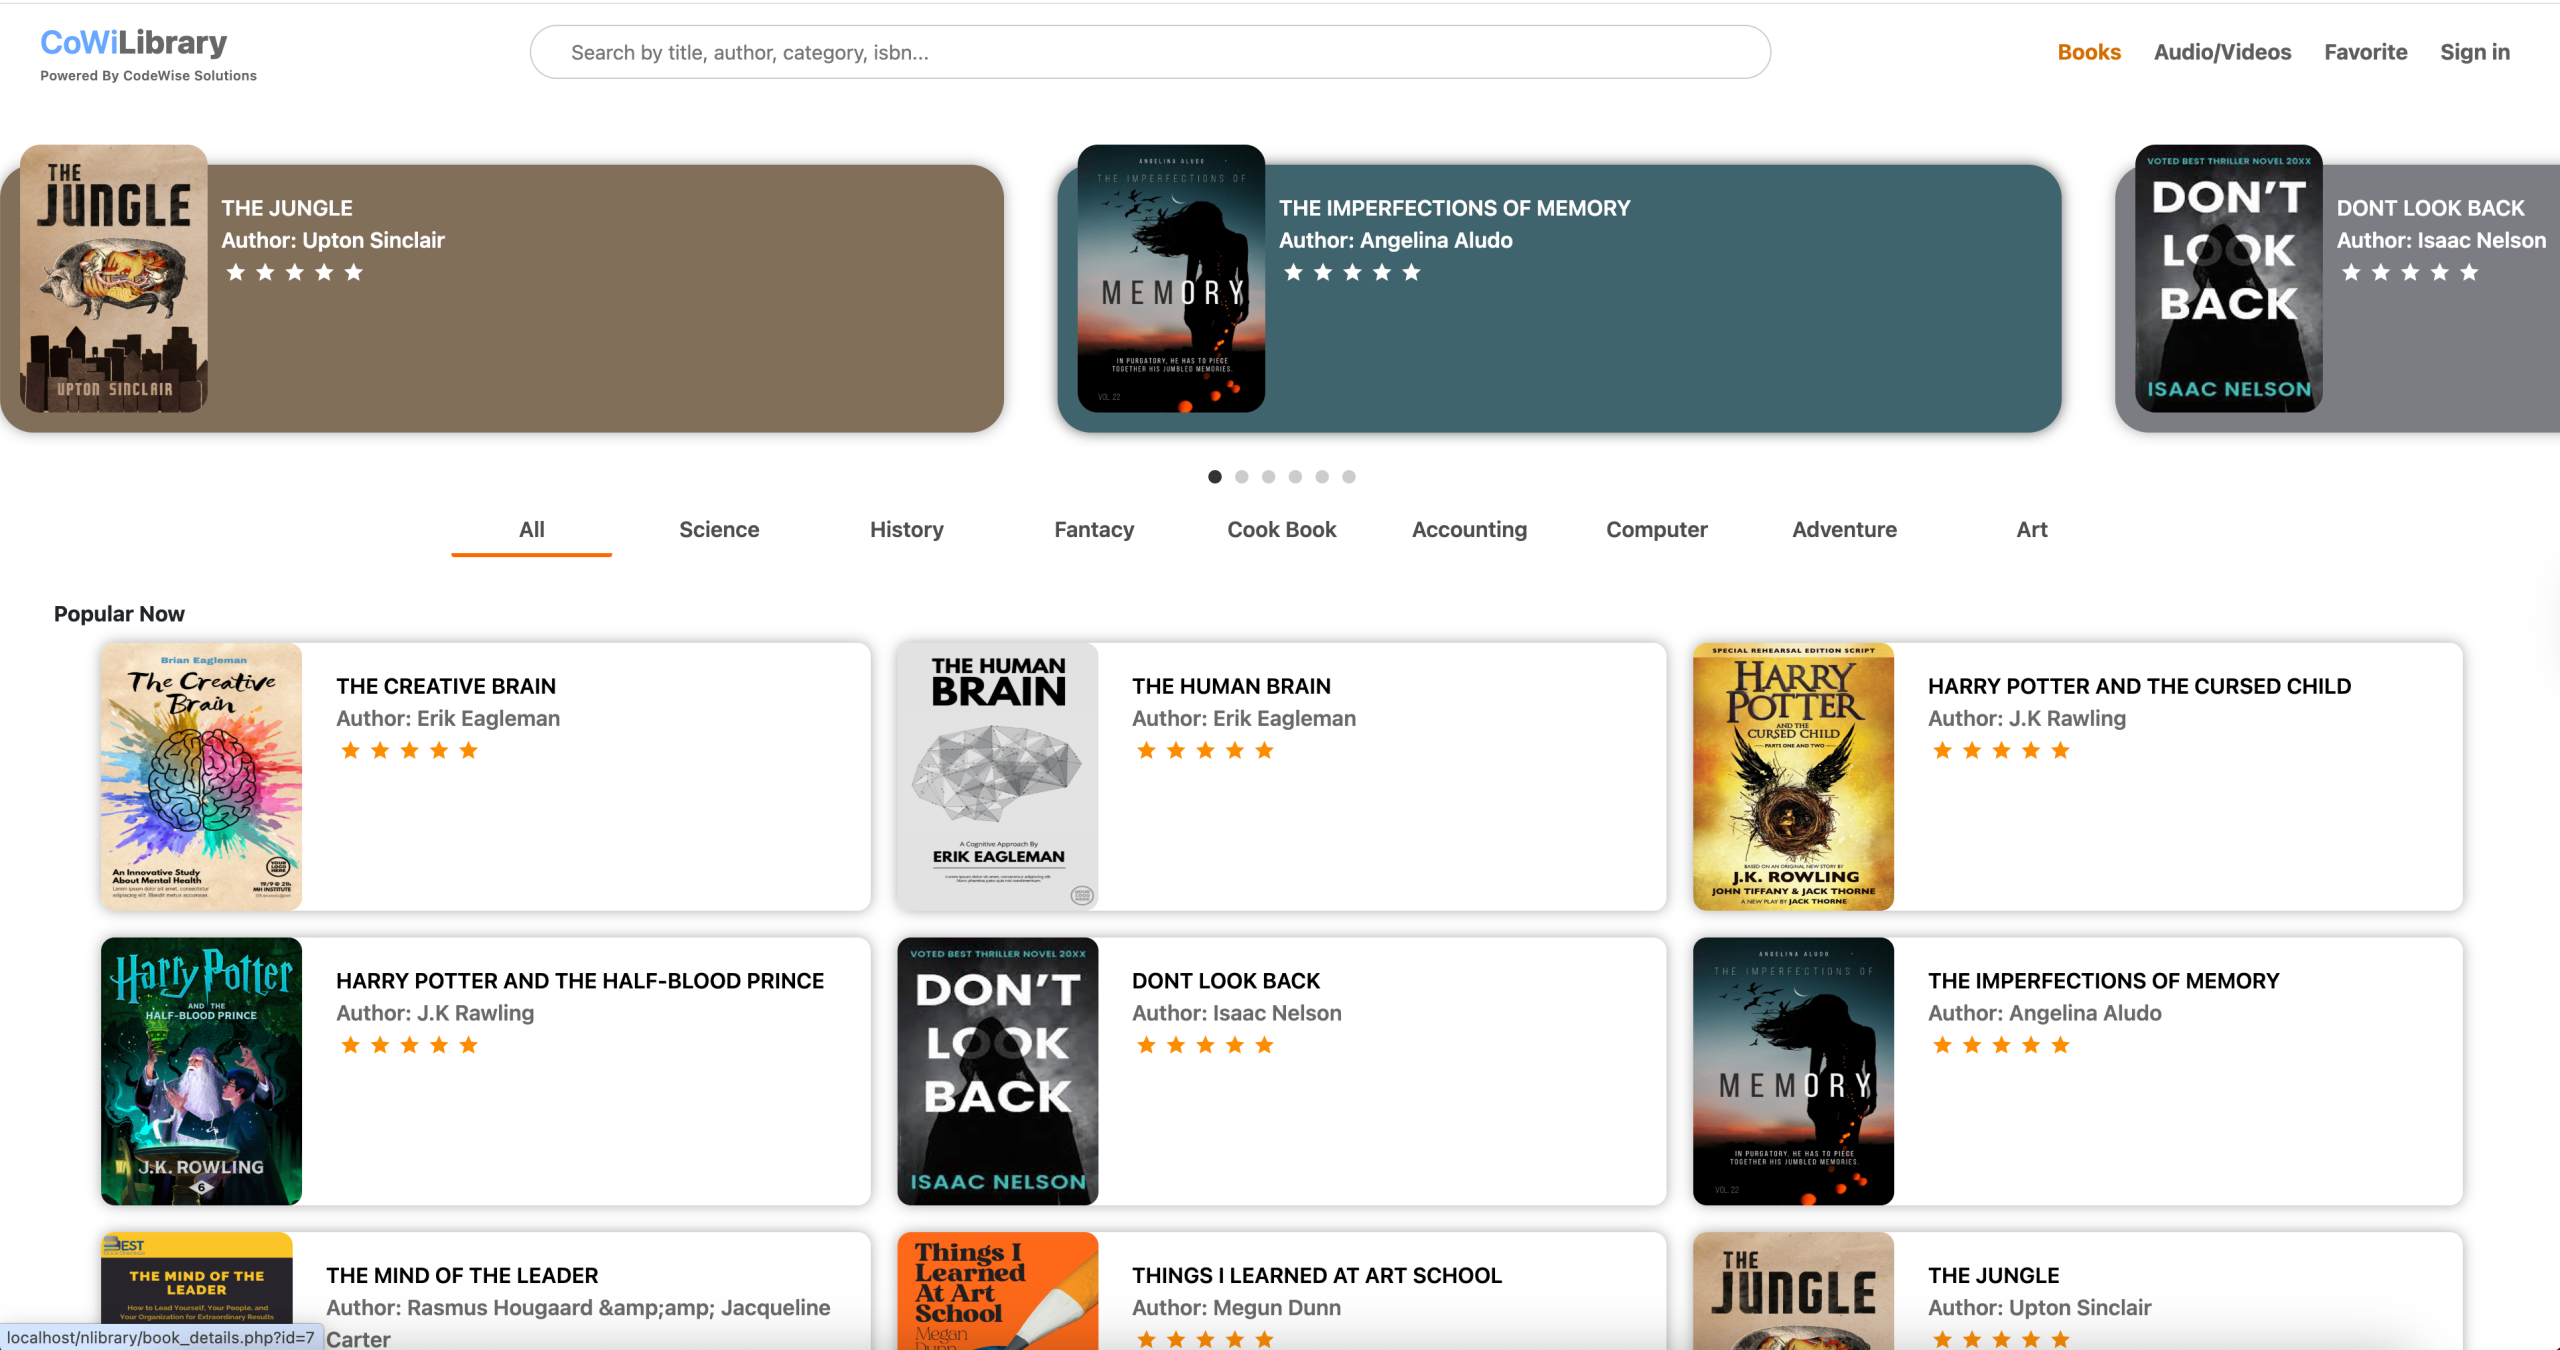Open The Human Brain book cover
The image size is (2560, 1350).
(x=998, y=777)
